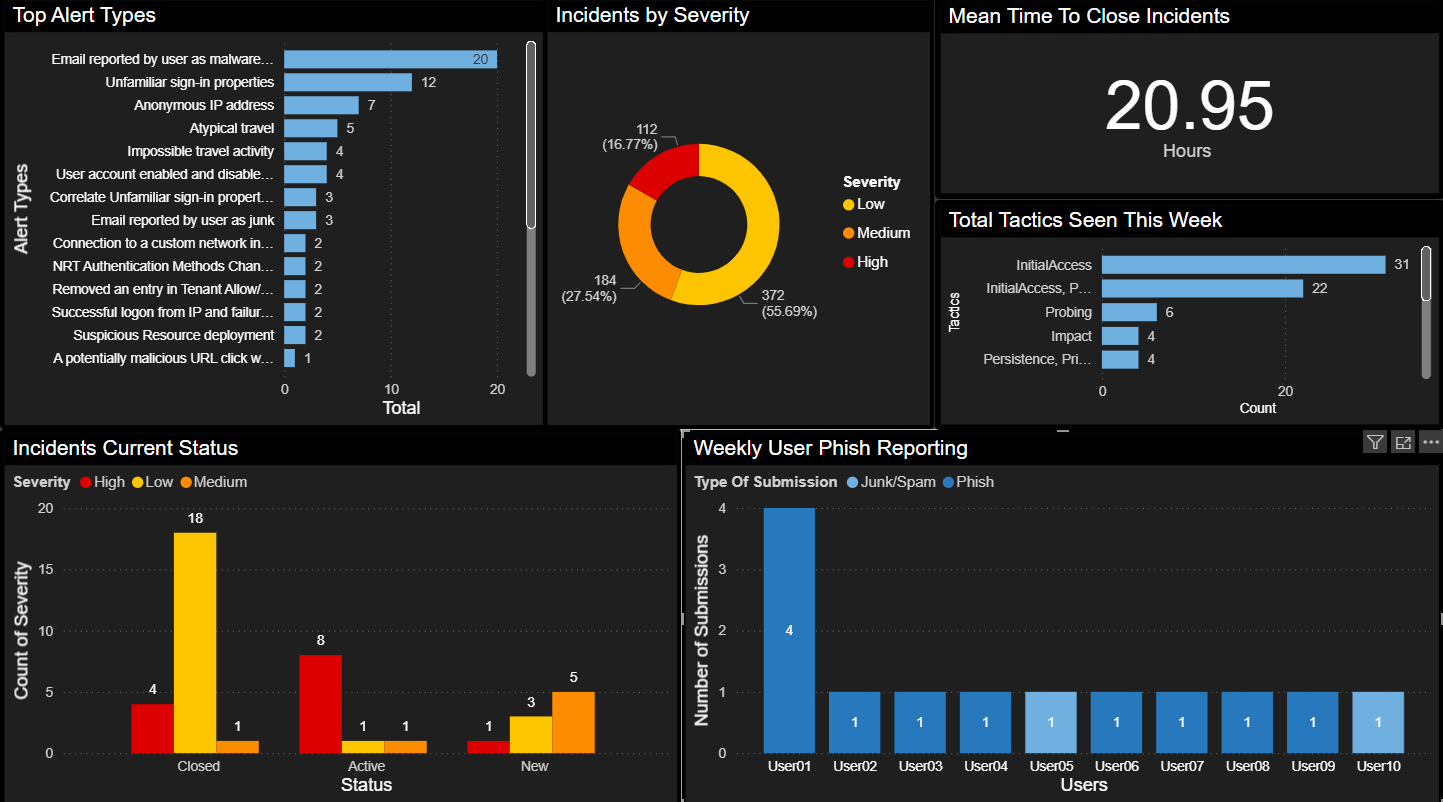Select 'Successful logon from IP and failur...' label
The image size is (1443, 802).
[163, 312]
